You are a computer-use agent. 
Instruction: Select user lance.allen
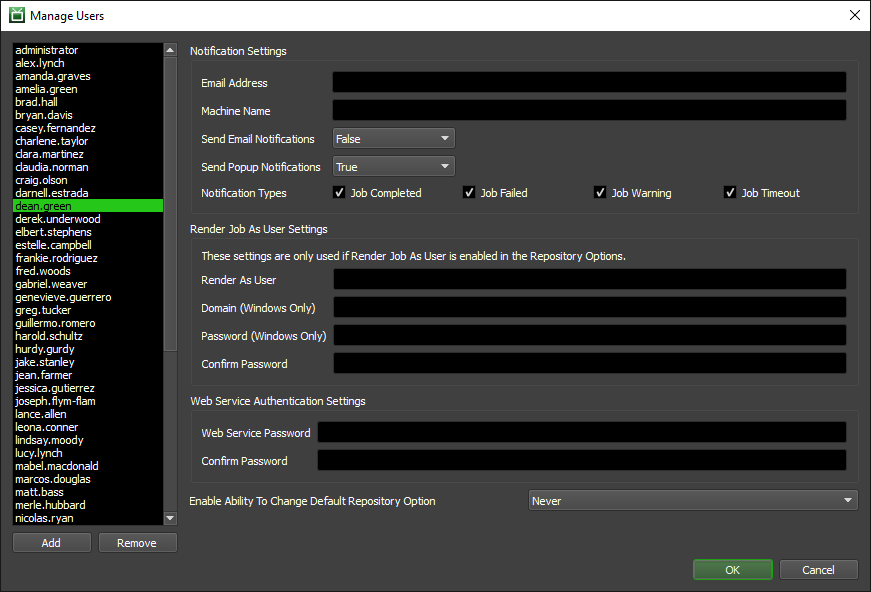[x=88, y=414]
